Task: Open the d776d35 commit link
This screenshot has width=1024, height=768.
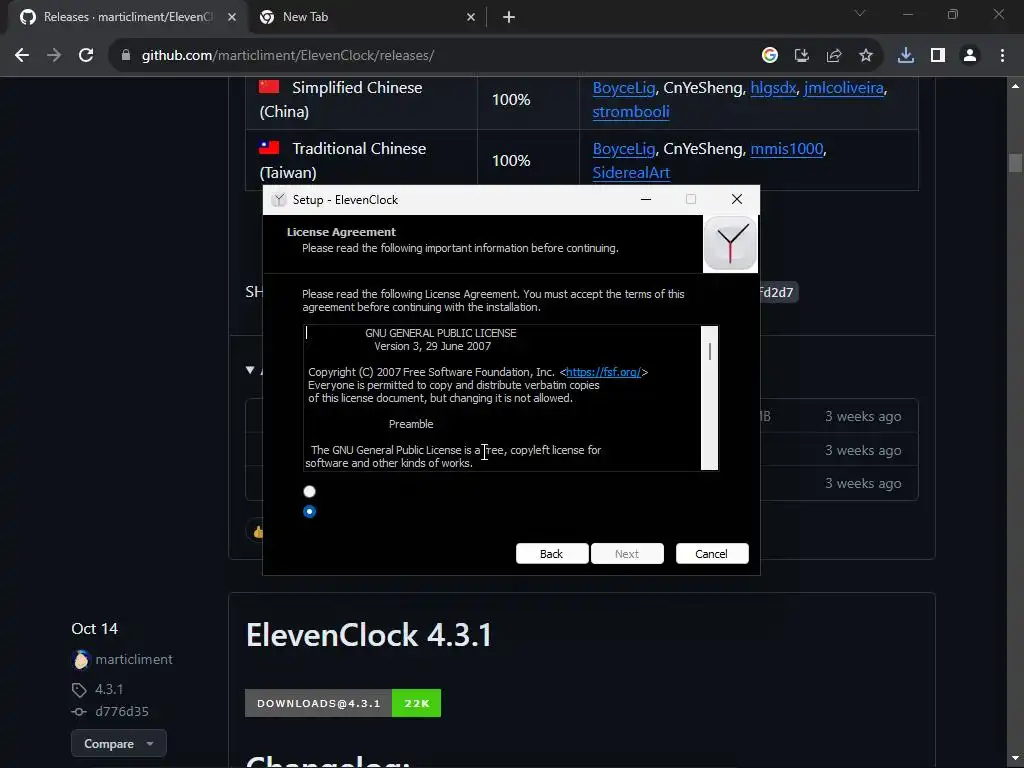Action: pos(122,711)
